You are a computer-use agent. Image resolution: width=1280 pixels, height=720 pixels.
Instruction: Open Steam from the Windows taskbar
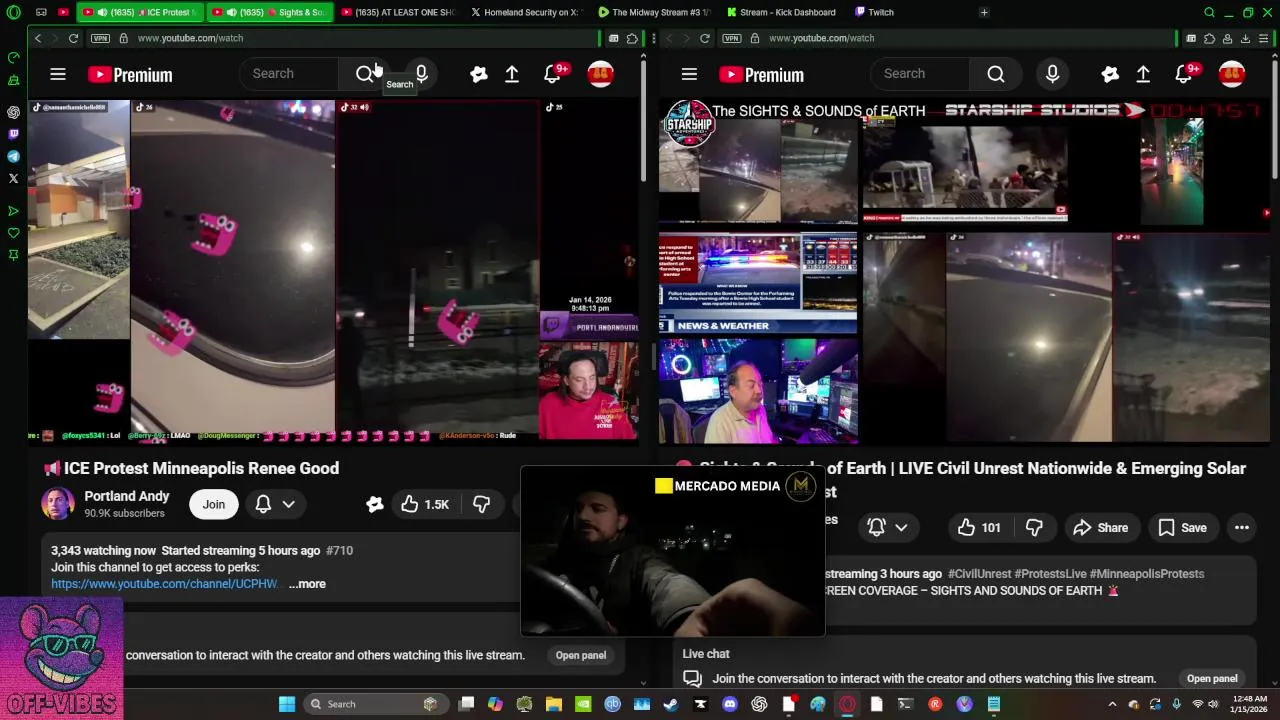(671, 704)
